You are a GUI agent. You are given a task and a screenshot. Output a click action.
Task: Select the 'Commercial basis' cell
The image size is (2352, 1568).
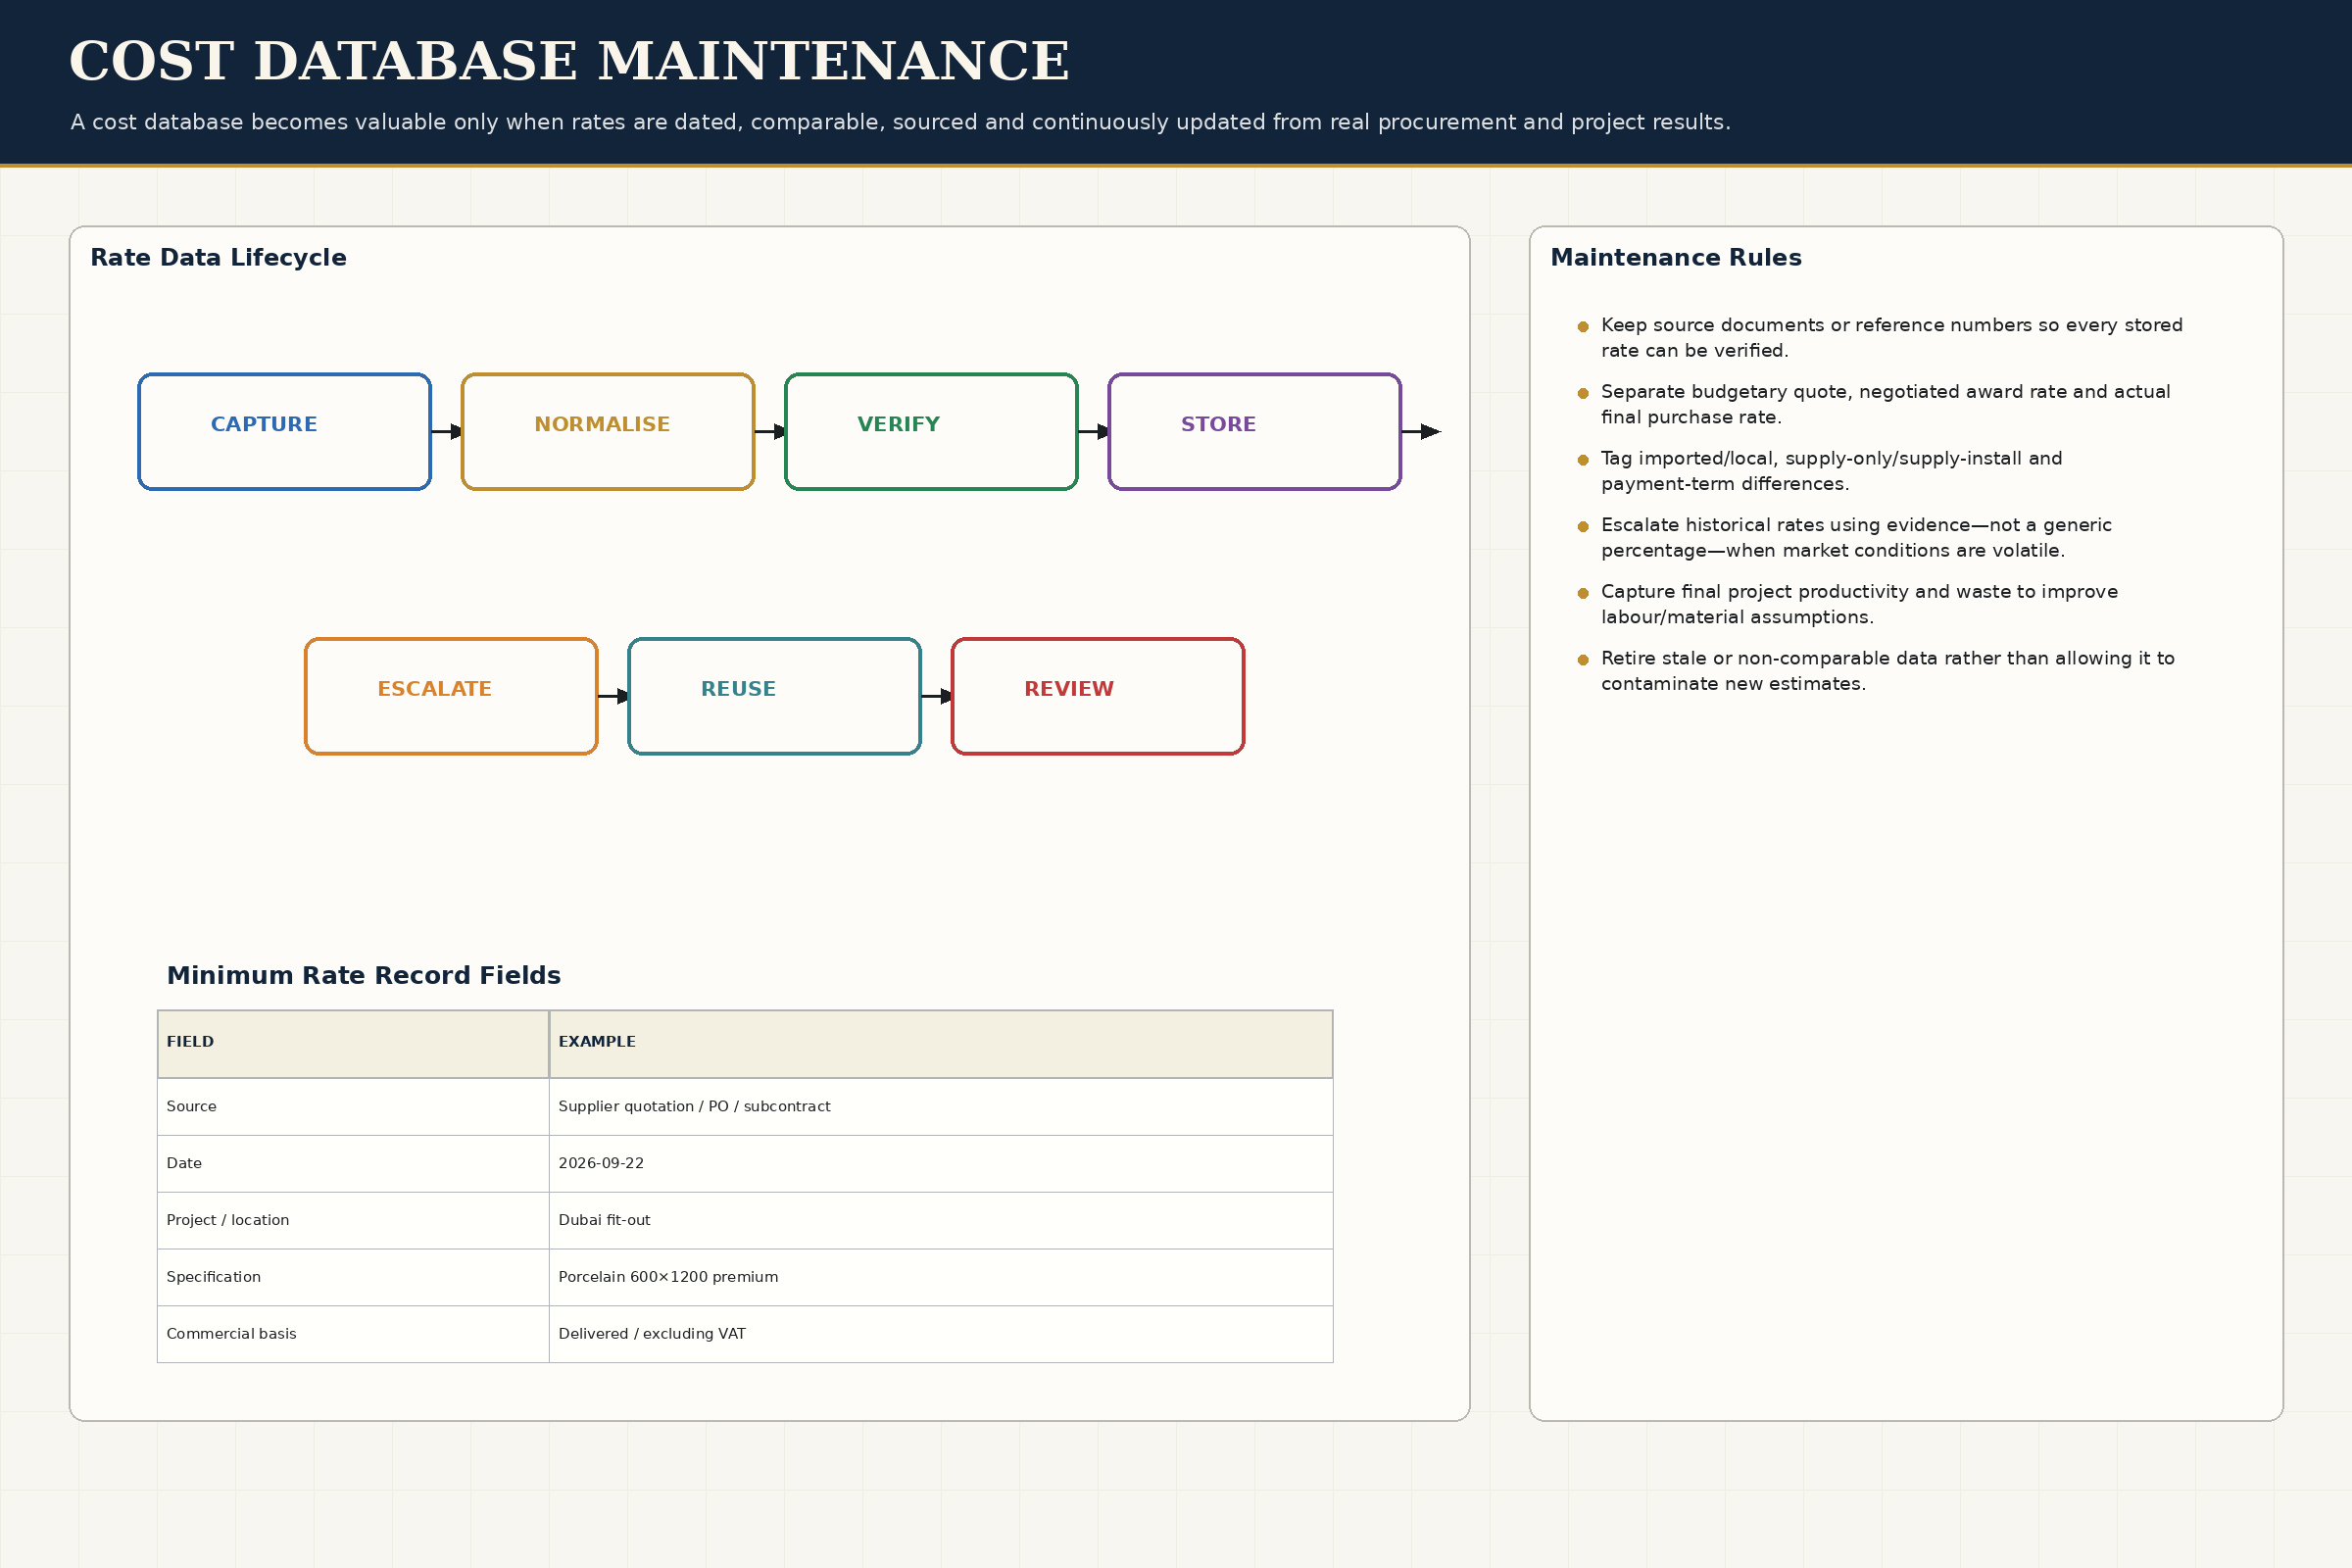(353, 1335)
